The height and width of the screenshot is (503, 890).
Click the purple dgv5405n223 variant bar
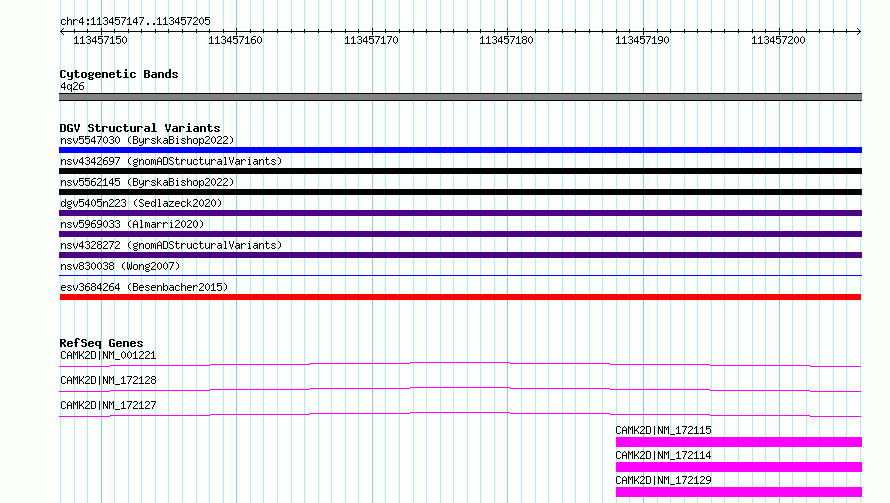[x=460, y=213]
